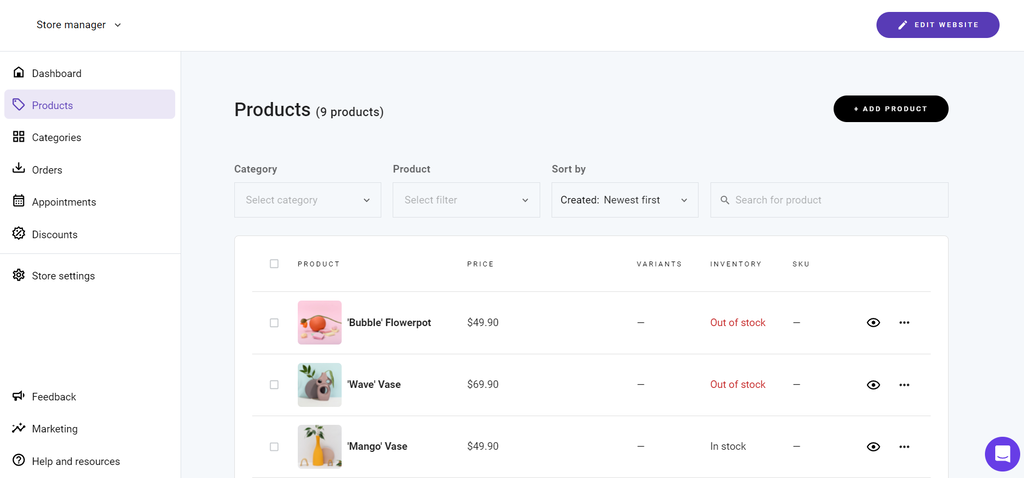The image size is (1024, 478).
Task: Go to Marketing in sidebar
Action: pos(54,429)
